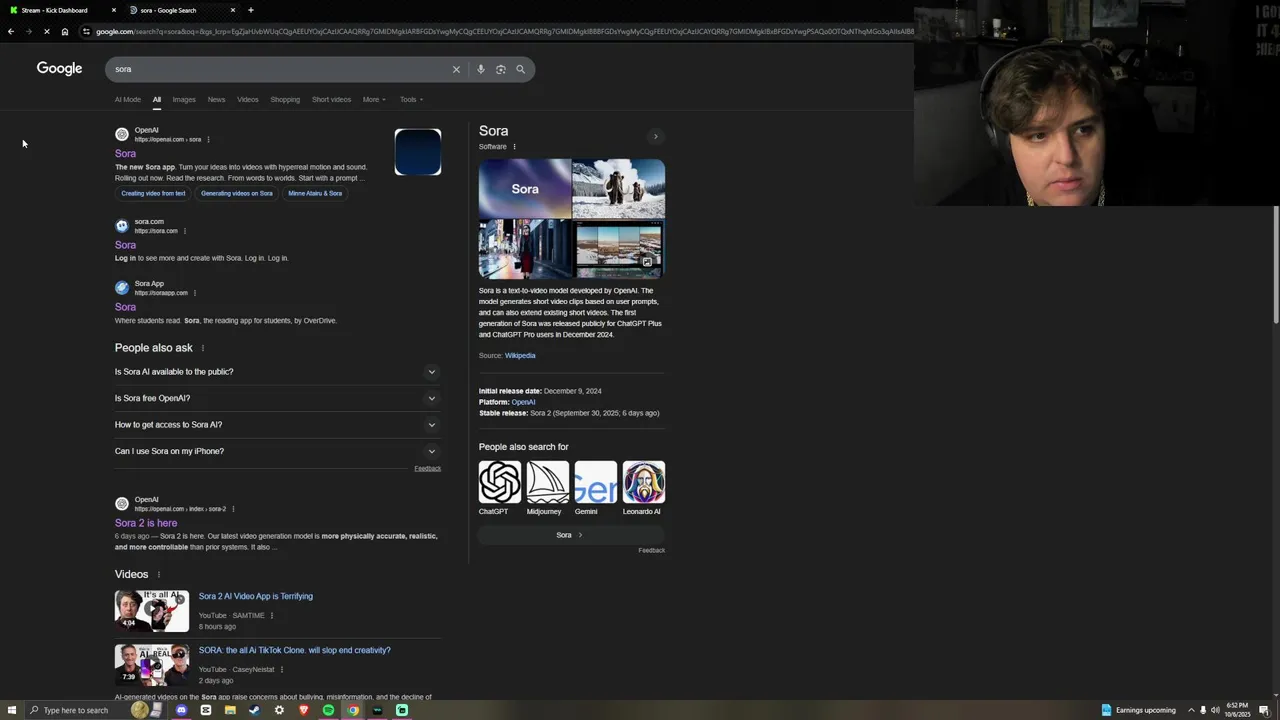Open the OpenAI Sora result link
The width and height of the screenshot is (1280, 720).
click(x=125, y=154)
